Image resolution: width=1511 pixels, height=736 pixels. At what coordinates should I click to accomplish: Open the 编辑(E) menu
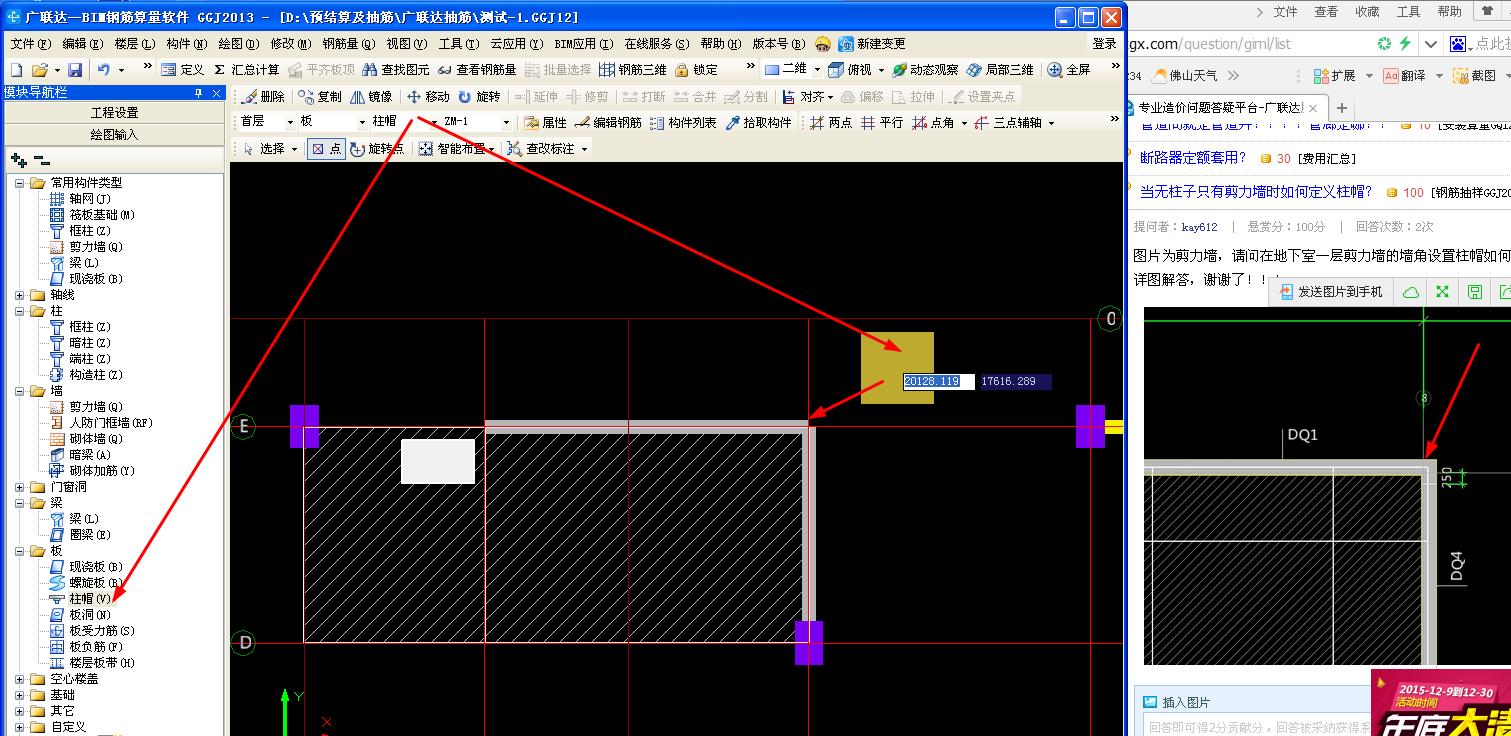click(x=83, y=44)
